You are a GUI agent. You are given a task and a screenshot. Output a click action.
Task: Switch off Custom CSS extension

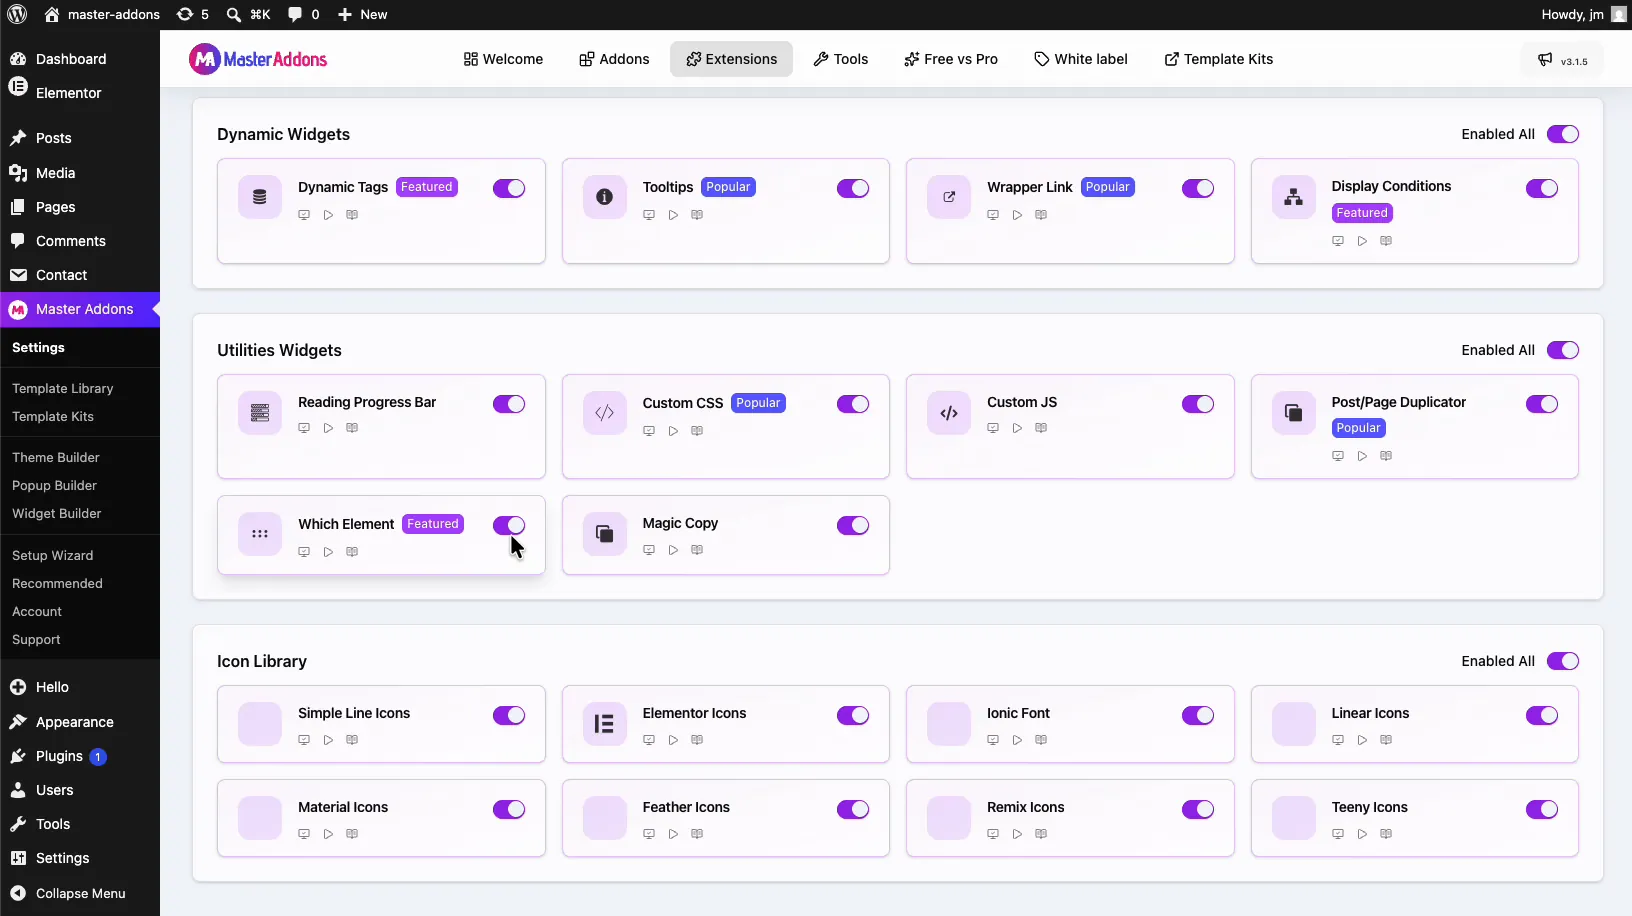coord(853,404)
